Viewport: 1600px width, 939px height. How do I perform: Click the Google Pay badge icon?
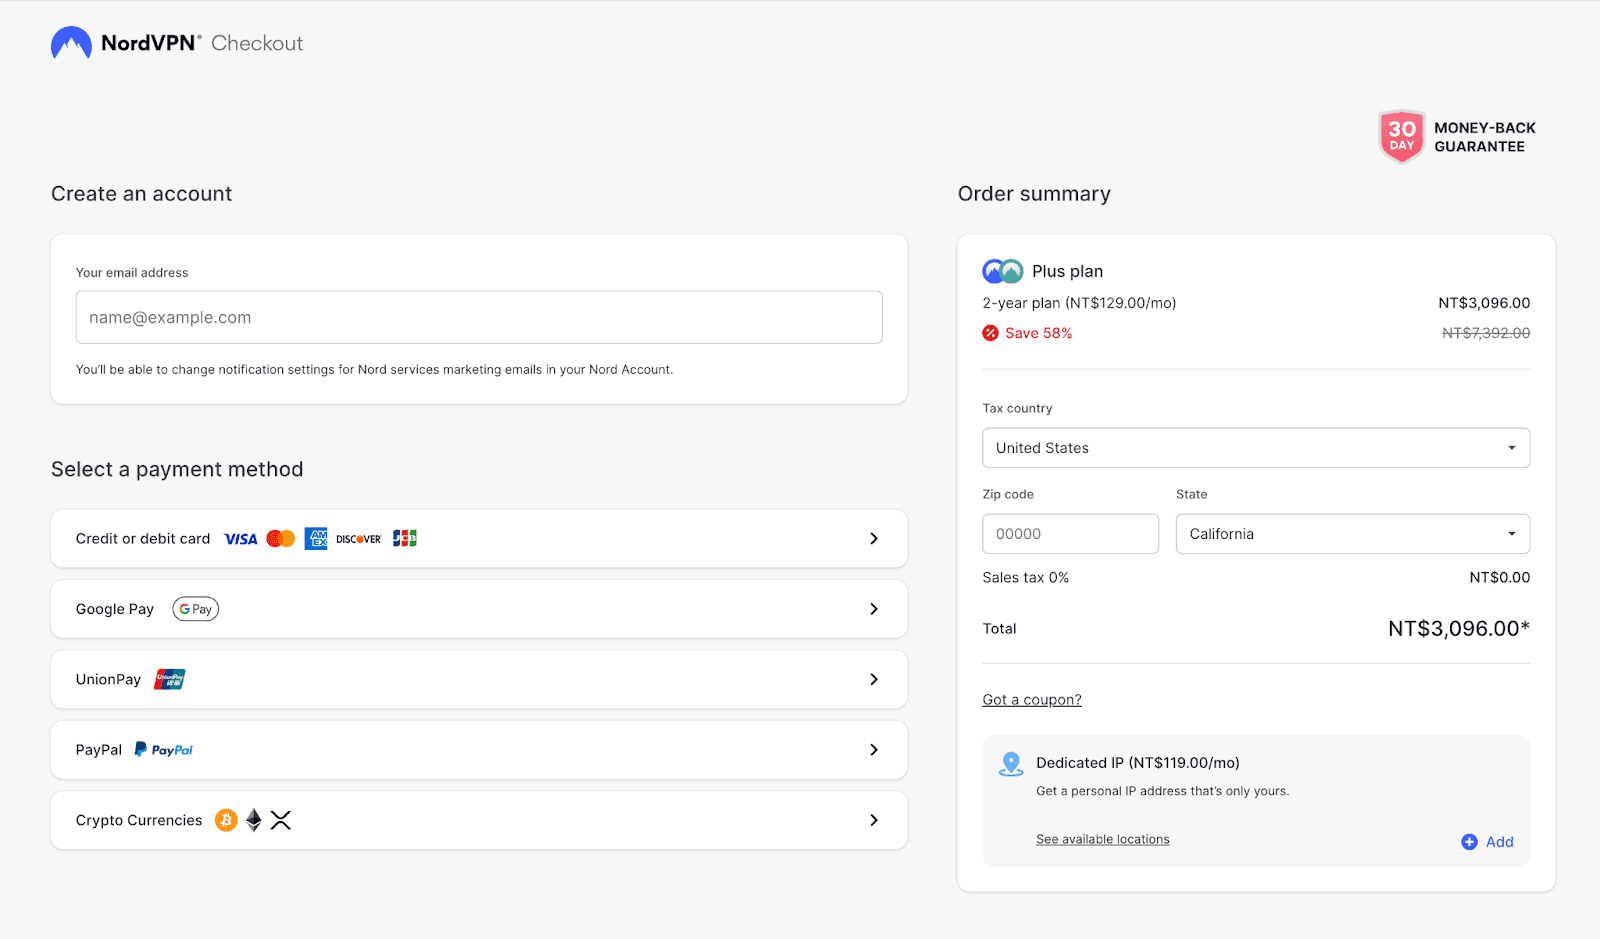coord(196,609)
